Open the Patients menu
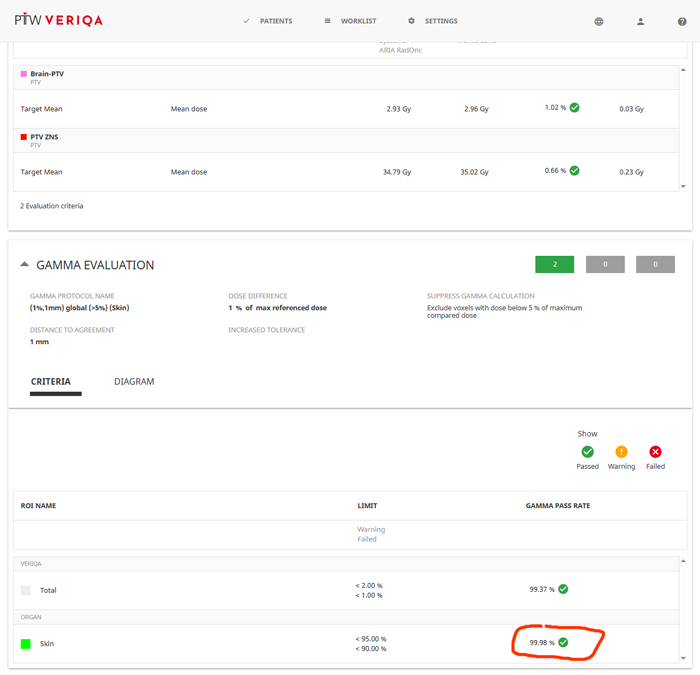 276,21
